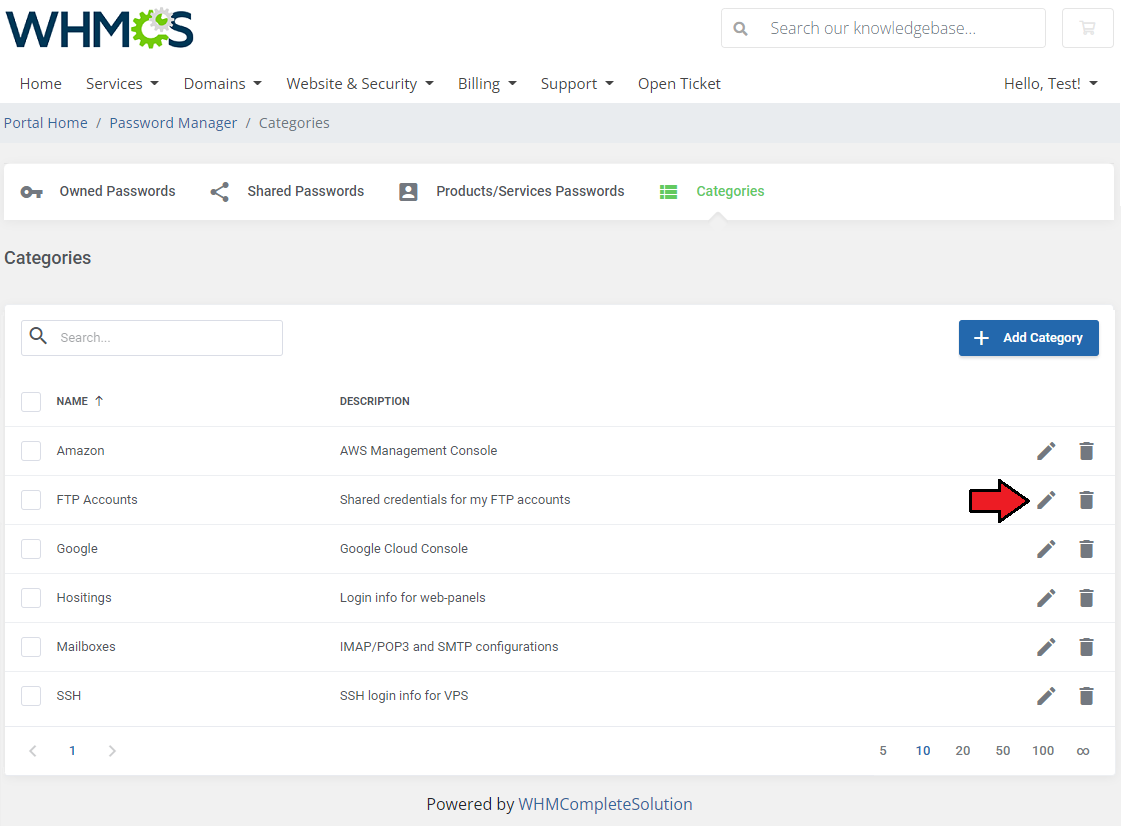Switch to Shared Passwords tab
1121x826 pixels.
[287, 192]
